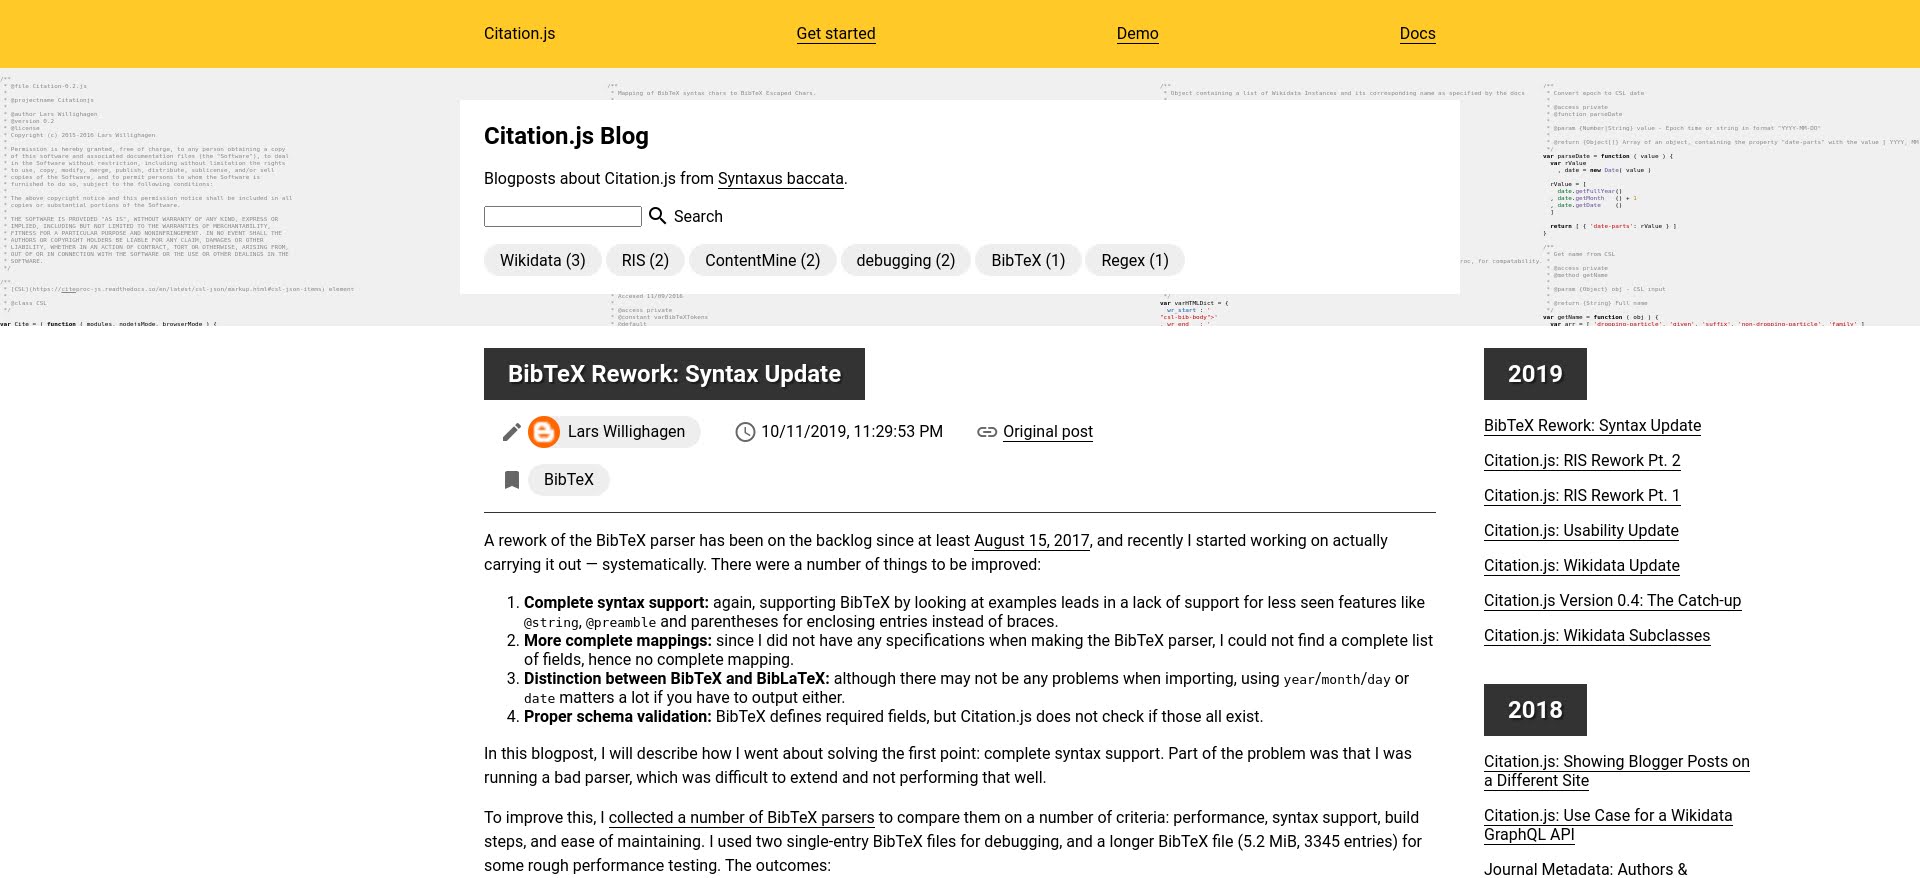Open the collected BibTeX parsers link
Screen dimensions: 1920x878
coord(741,818)
